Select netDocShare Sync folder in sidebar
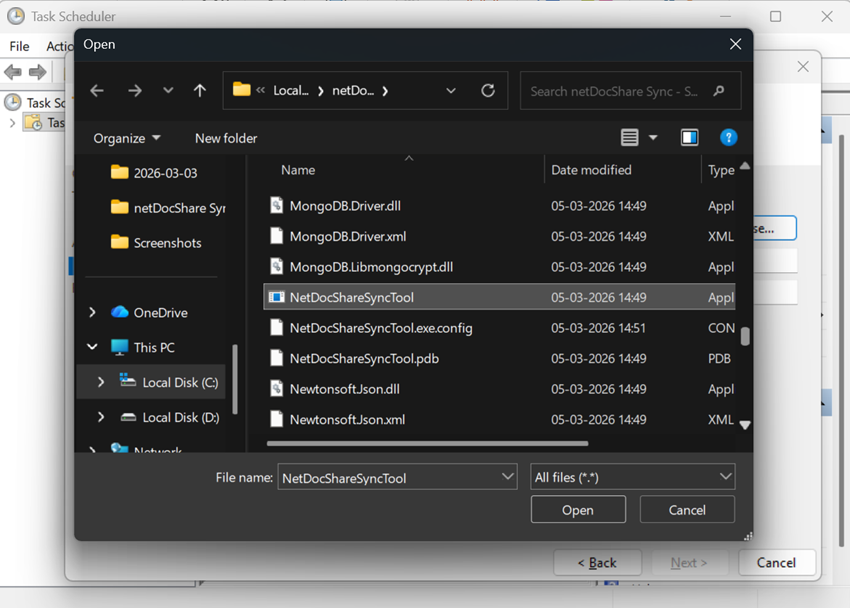 click(168, 208)
